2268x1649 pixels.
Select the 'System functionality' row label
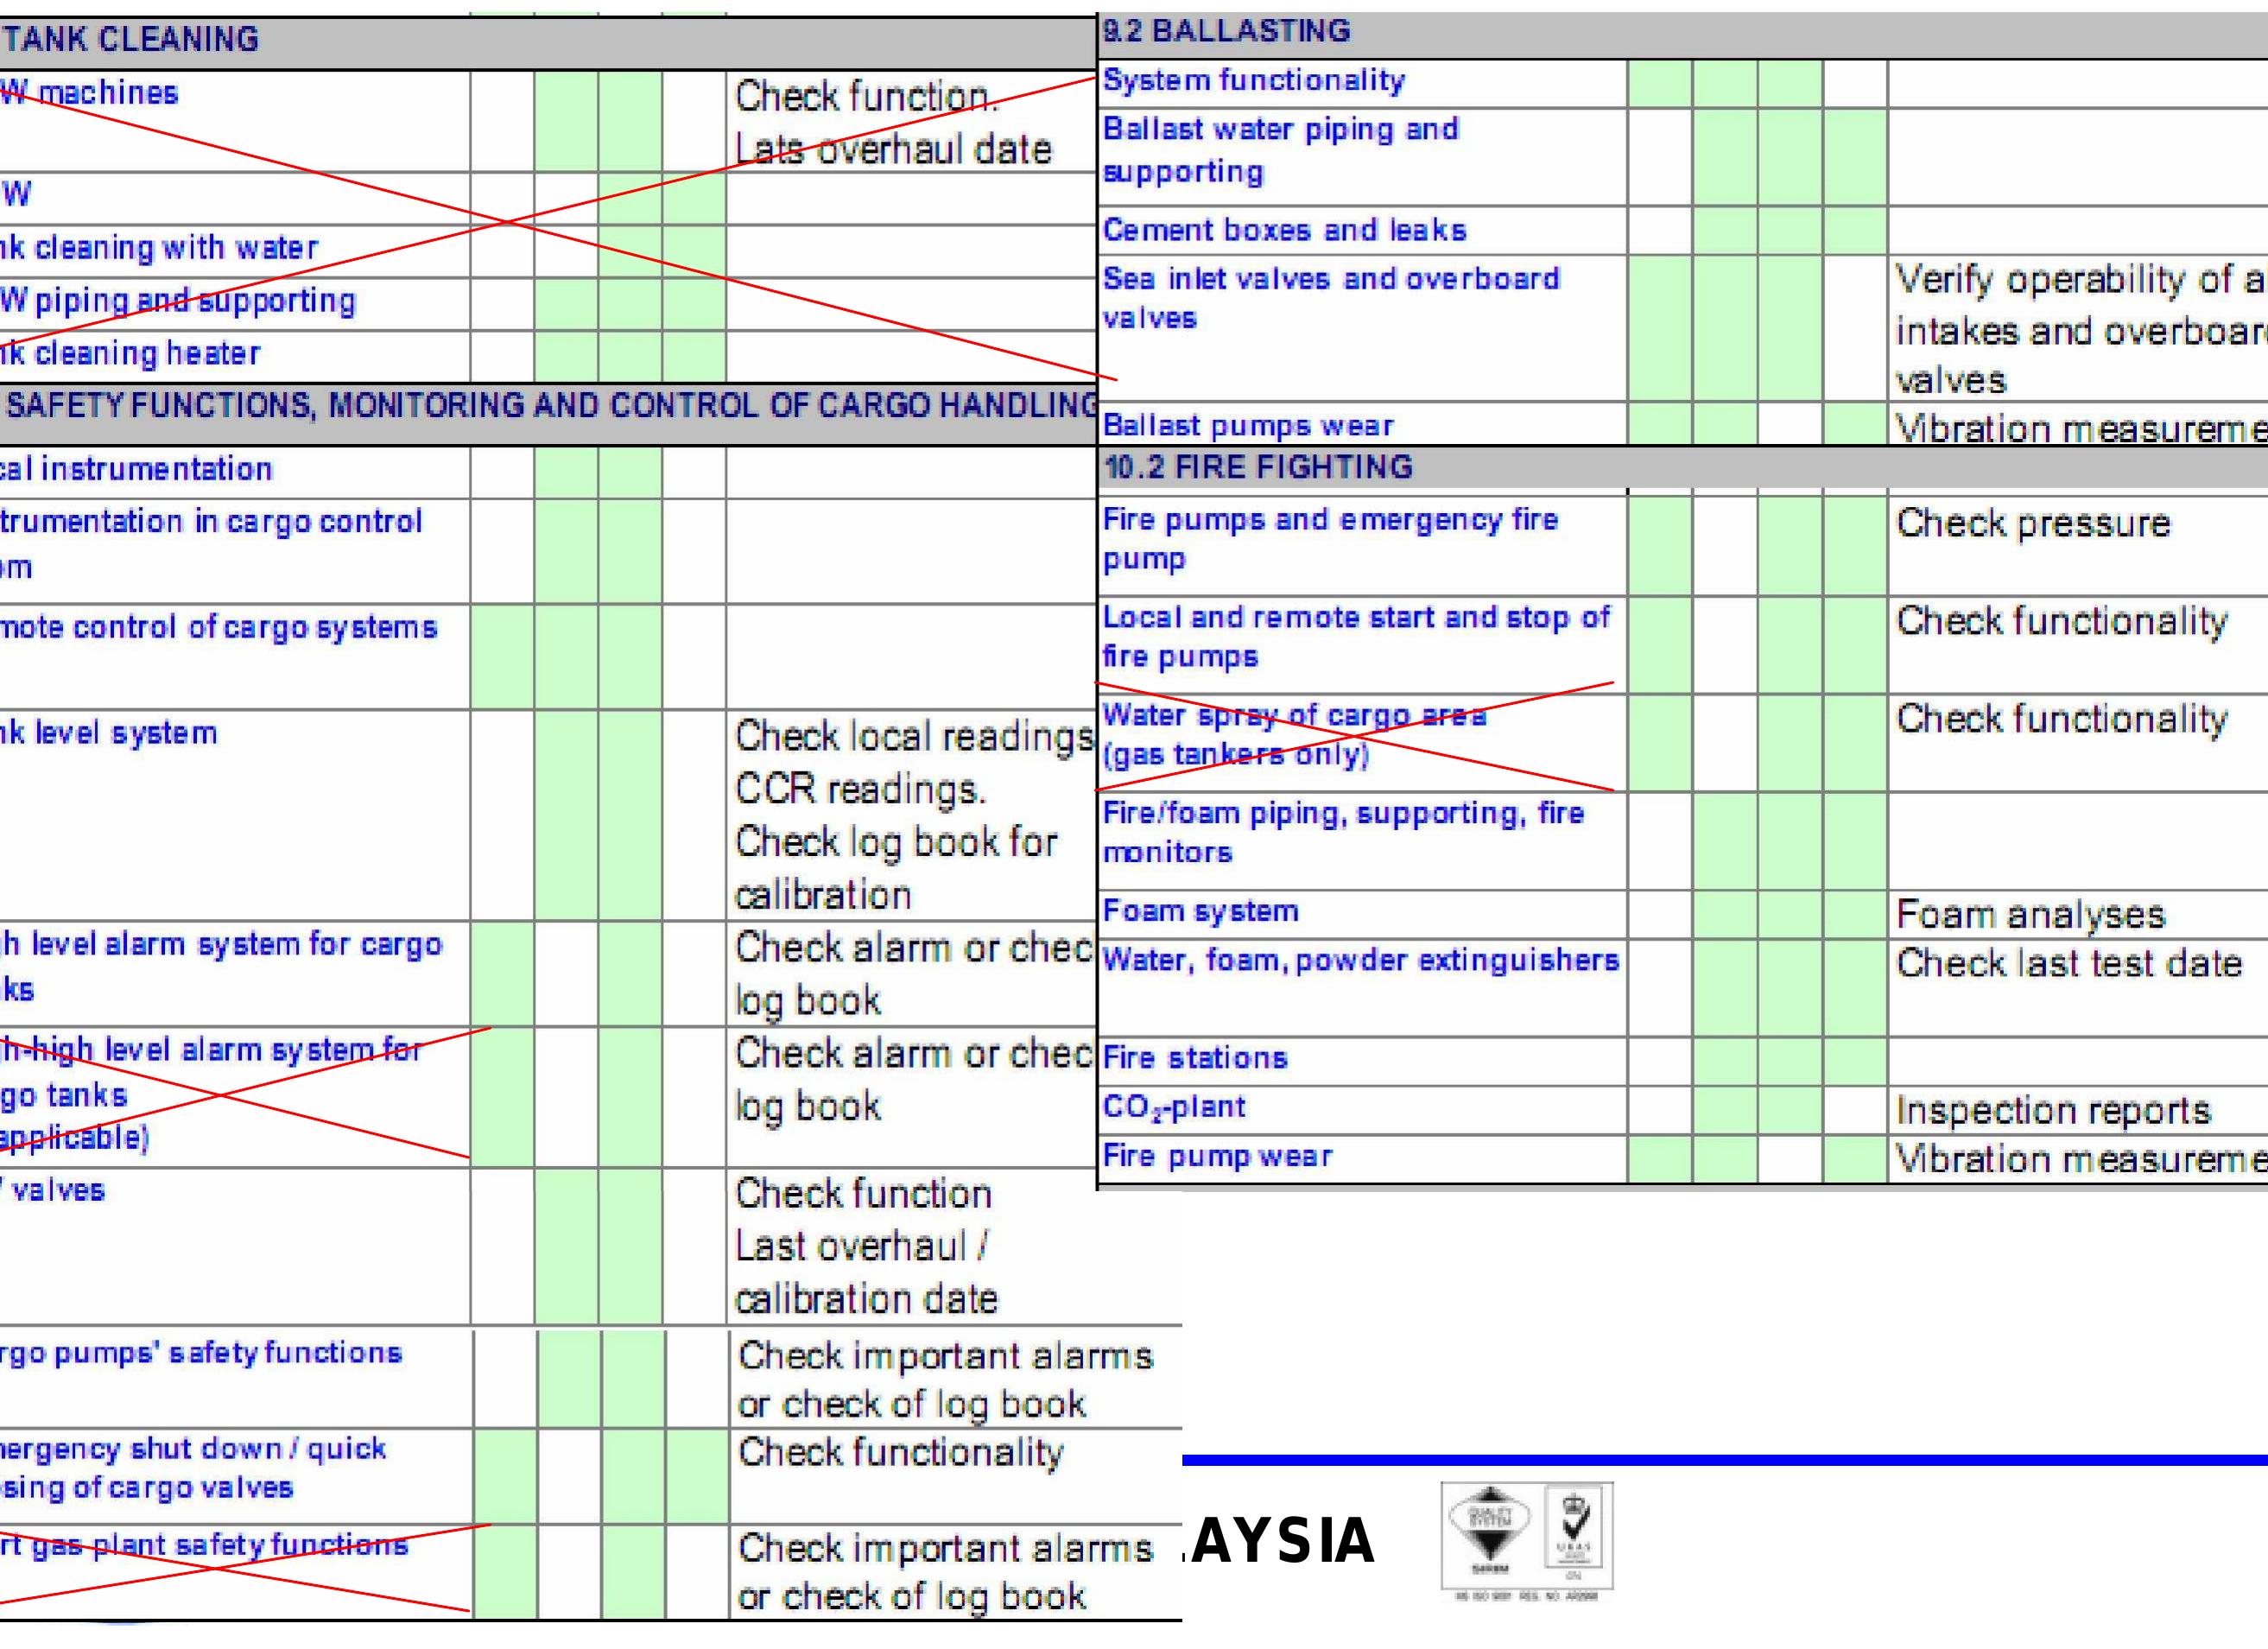pyautogui.click(x=1254, y=80)
